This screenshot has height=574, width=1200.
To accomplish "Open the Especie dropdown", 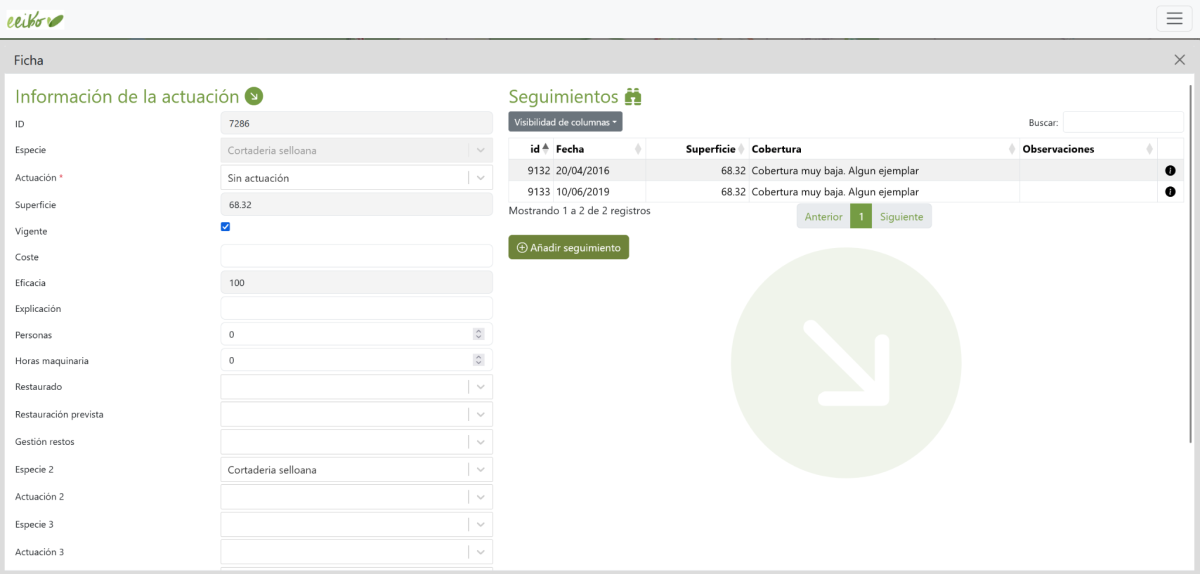I will pos(356,150).
